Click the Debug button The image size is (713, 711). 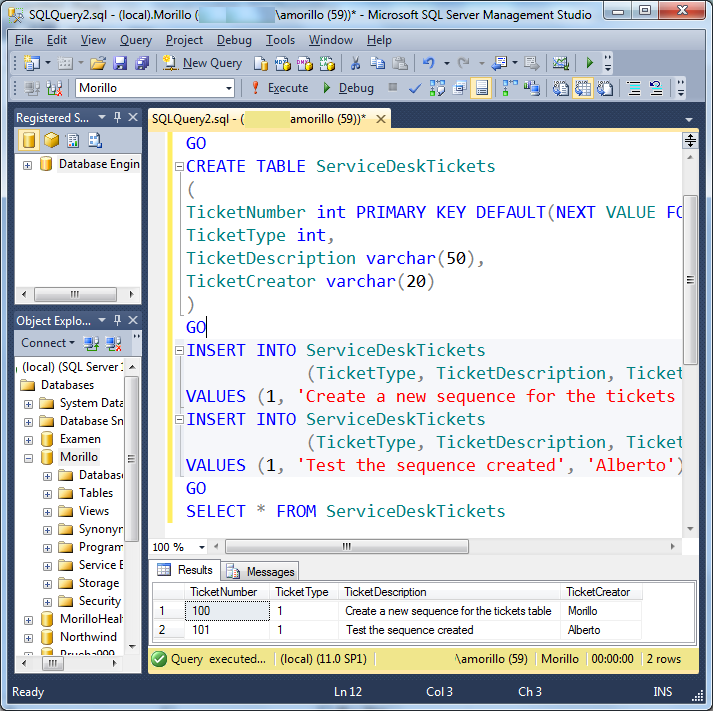point(348,88)
